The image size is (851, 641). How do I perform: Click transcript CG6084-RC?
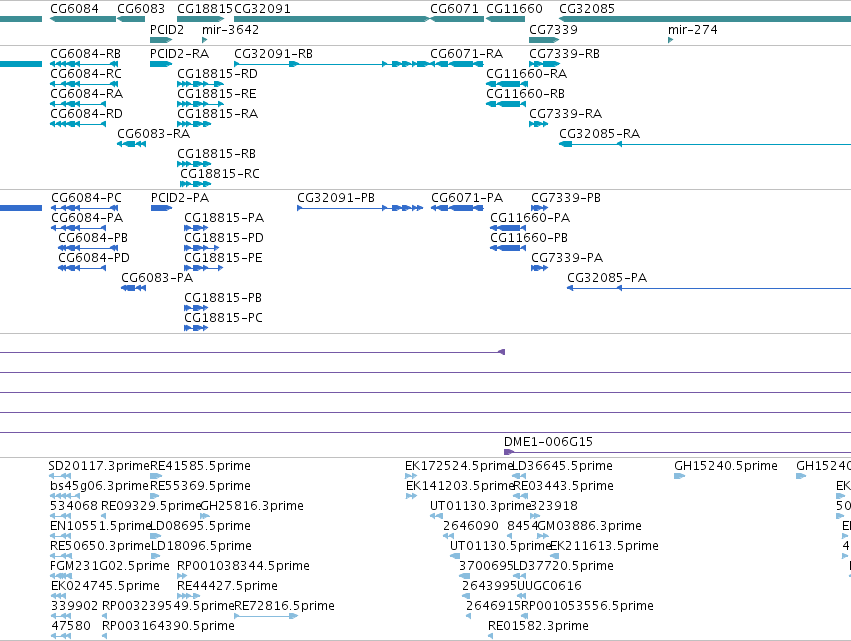[x=86, y=74]
